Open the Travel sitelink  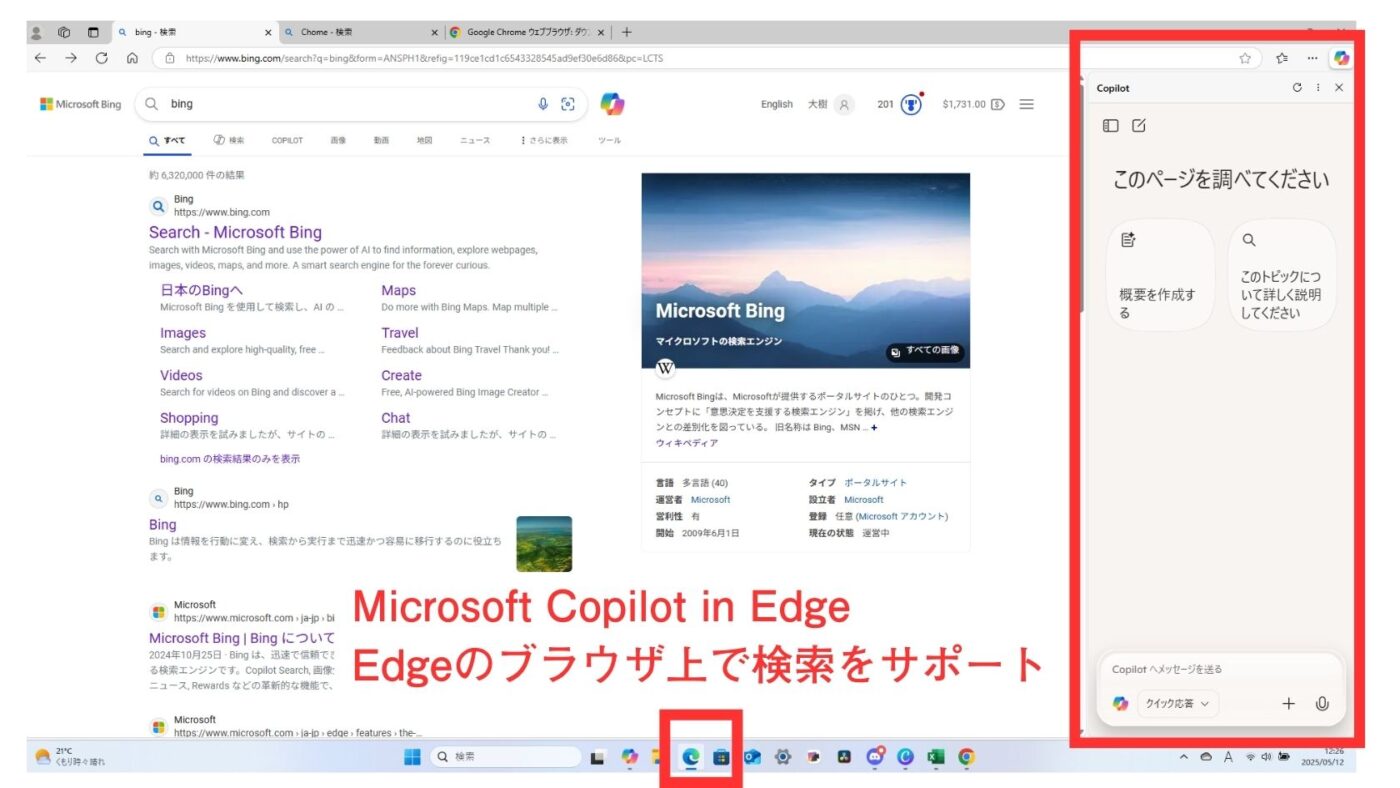point(400,333)
